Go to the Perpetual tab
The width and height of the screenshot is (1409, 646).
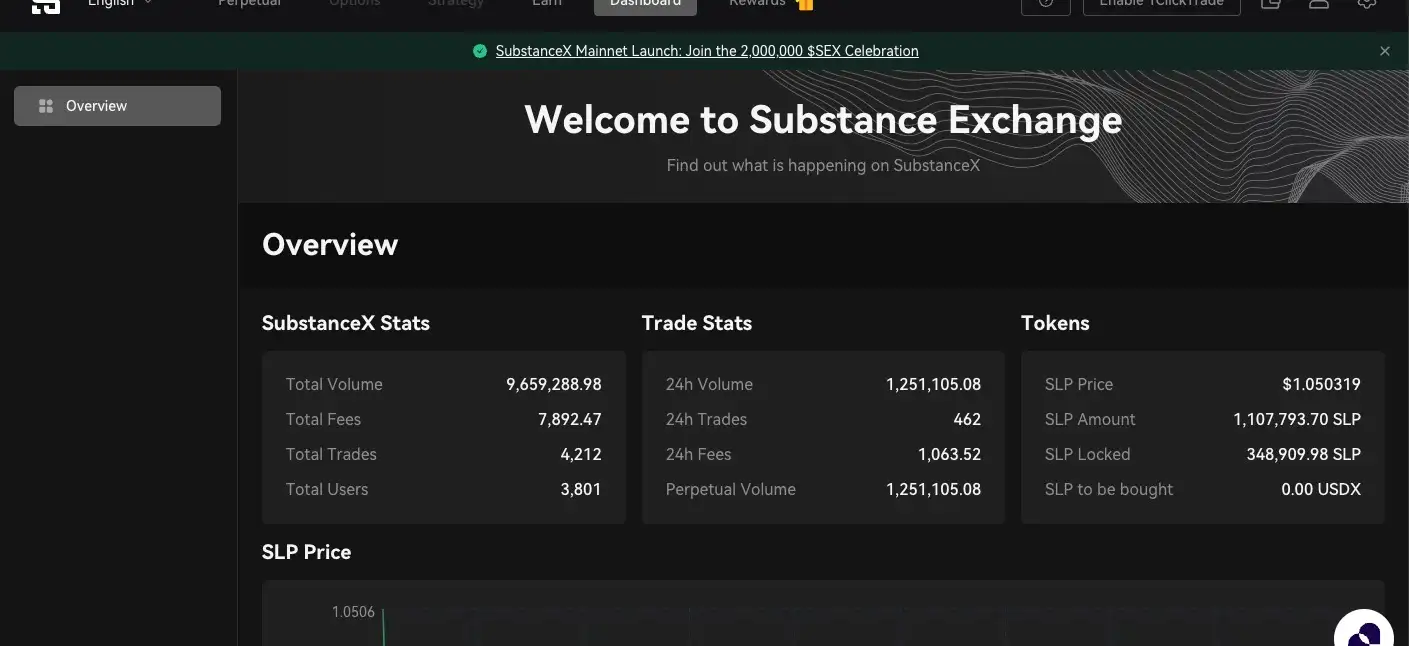point(249,4)
